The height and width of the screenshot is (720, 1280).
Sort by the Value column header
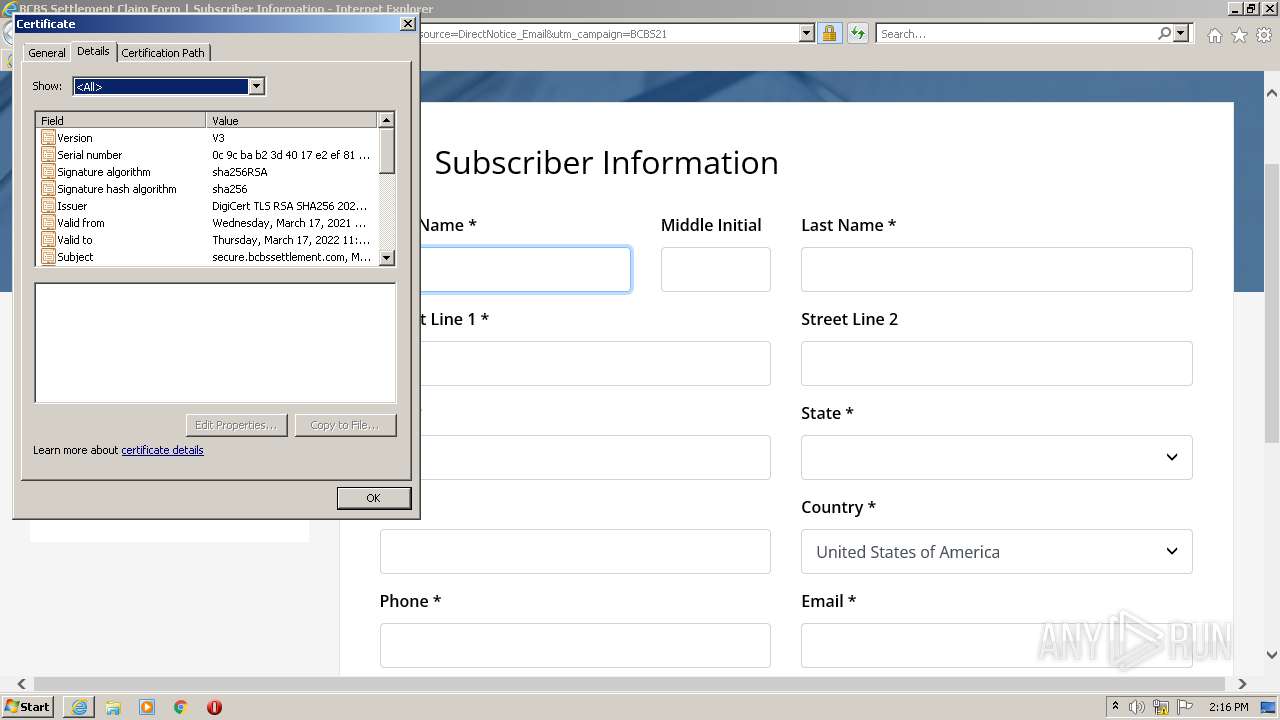click(x=292, y=120)
